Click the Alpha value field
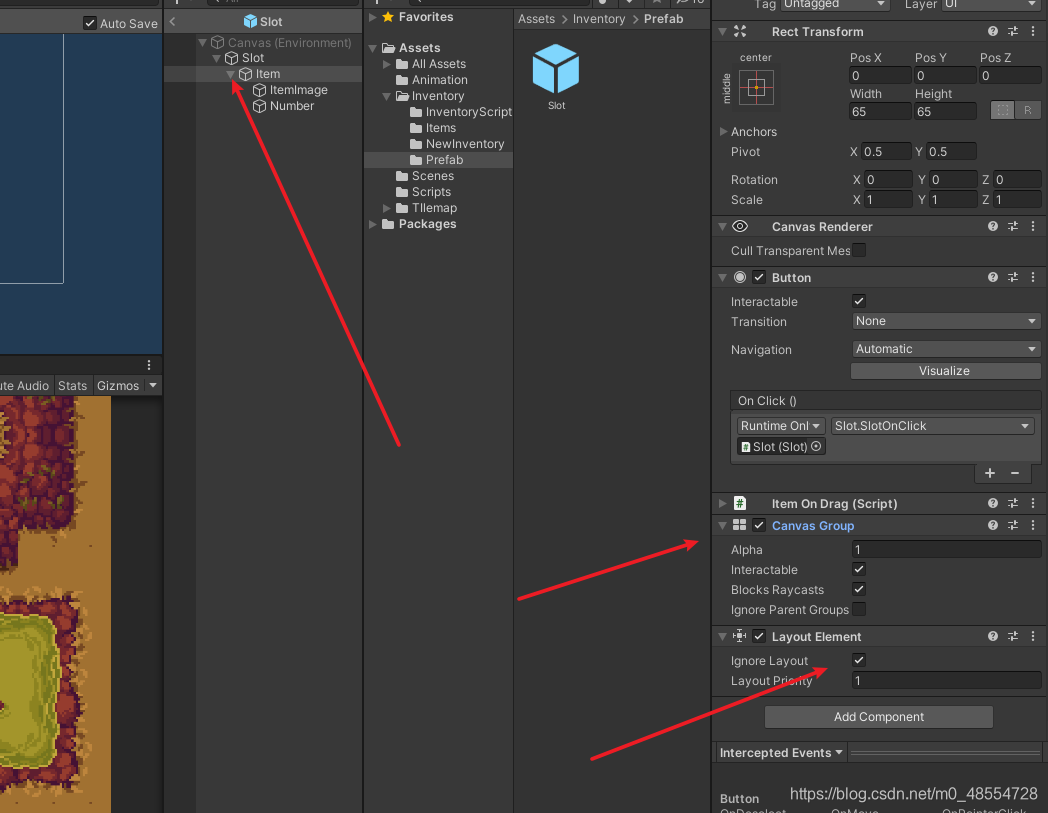This screenshot has width=1048, height=813. click(946, 550)
